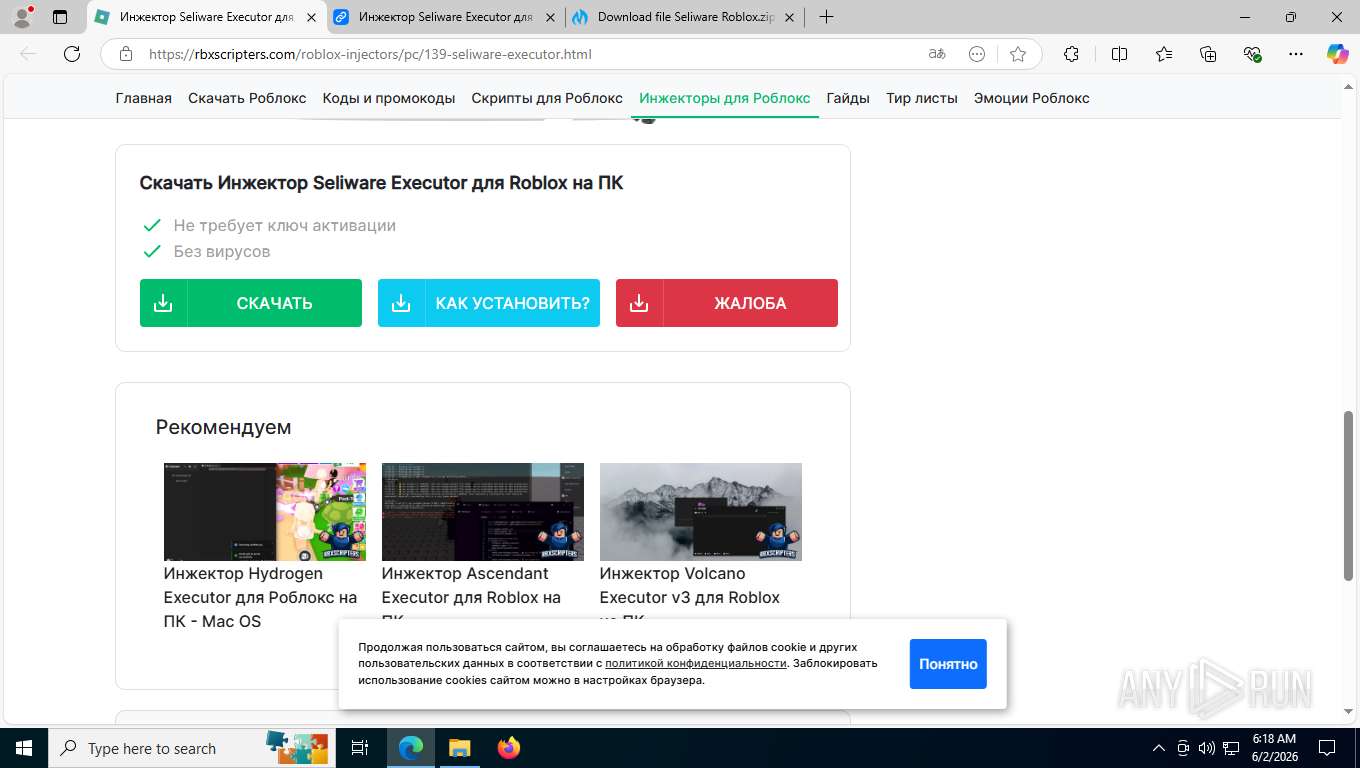Open политикой конфиденциальности link
Screen dimensions: 1360x768
click(696, 663)
